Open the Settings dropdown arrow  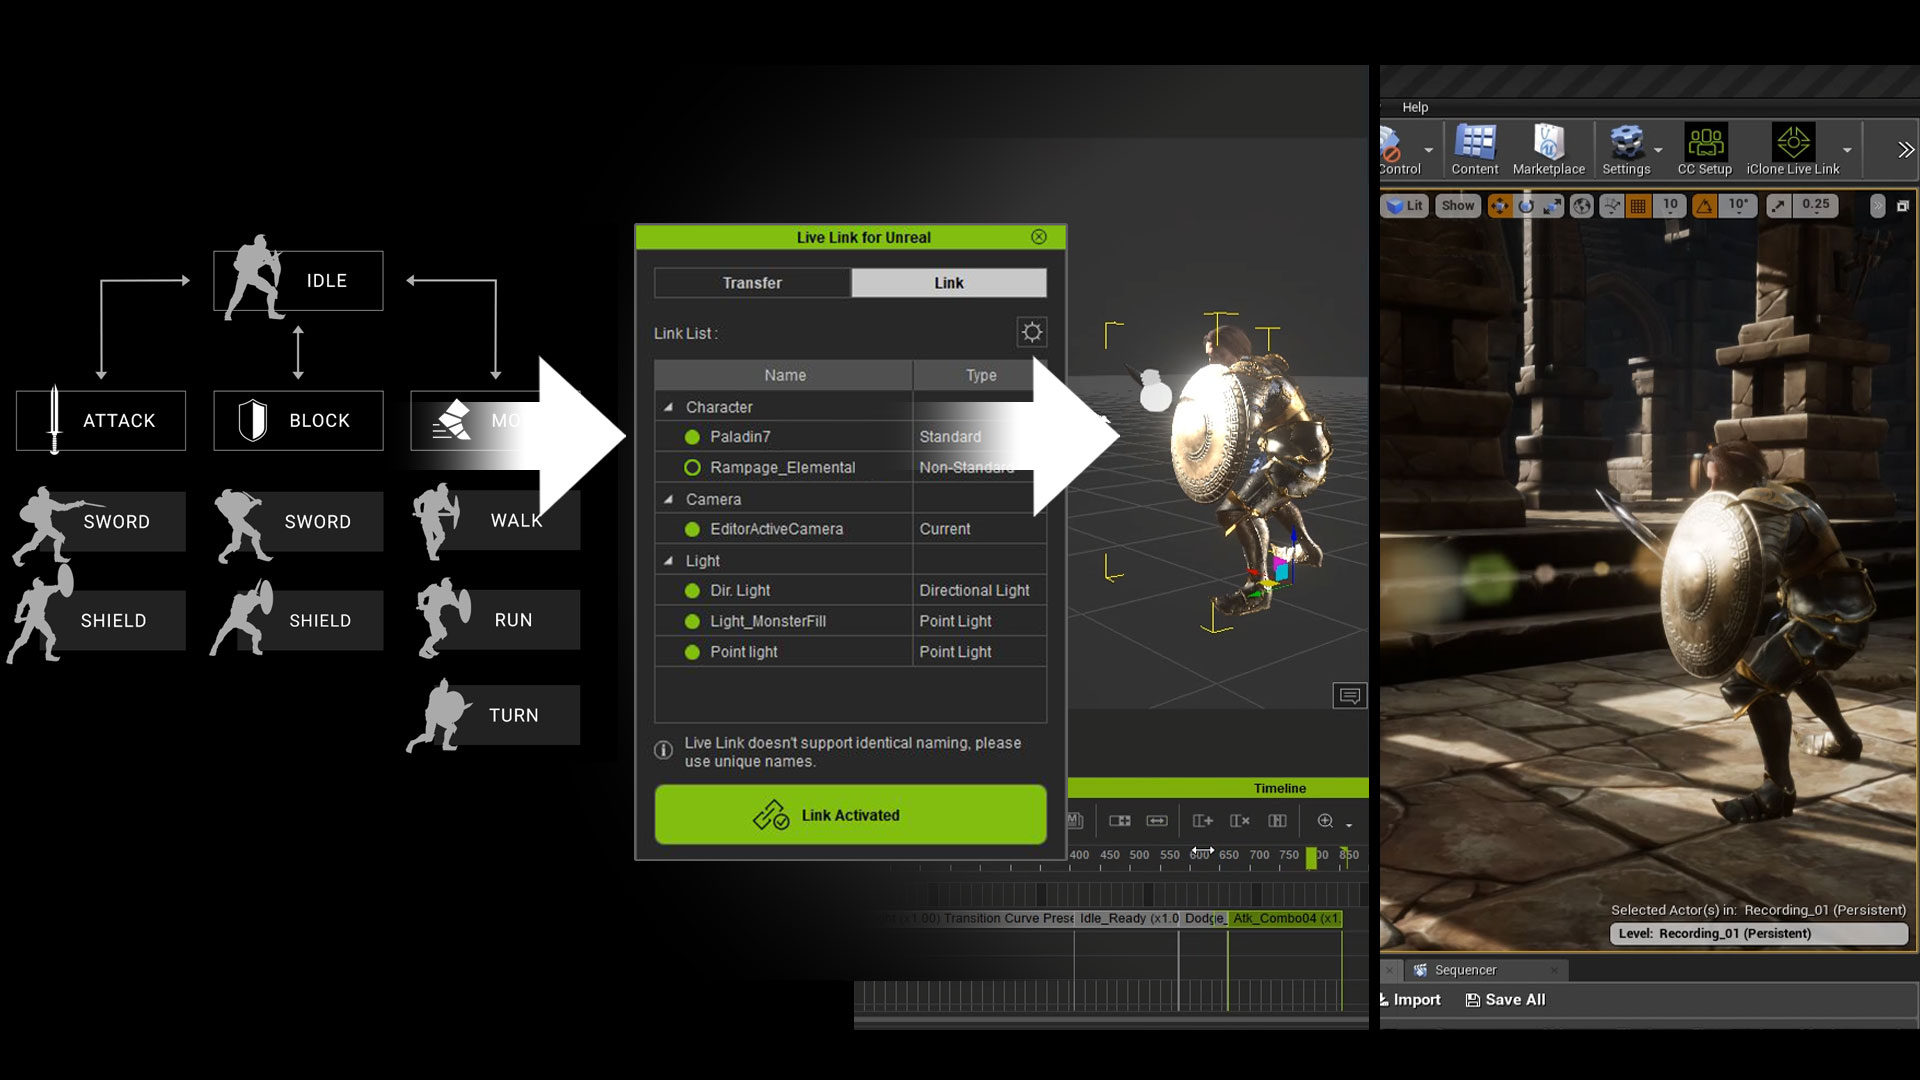pos(1659,151)
